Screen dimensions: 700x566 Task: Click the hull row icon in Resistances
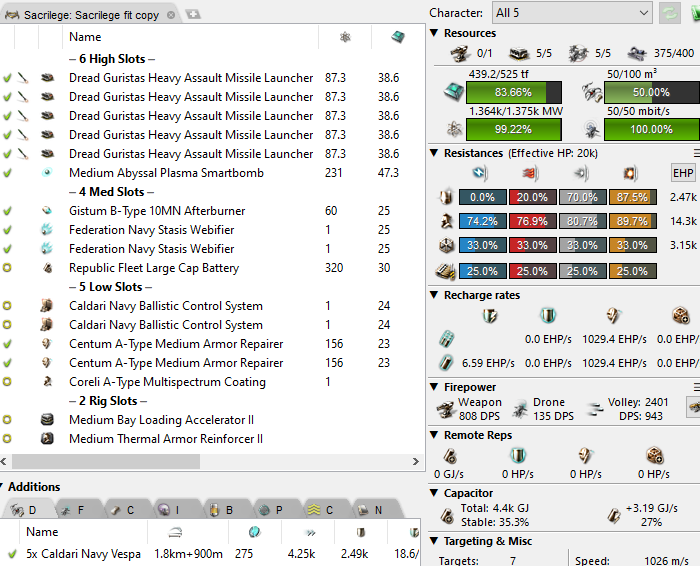pos(446,245)
